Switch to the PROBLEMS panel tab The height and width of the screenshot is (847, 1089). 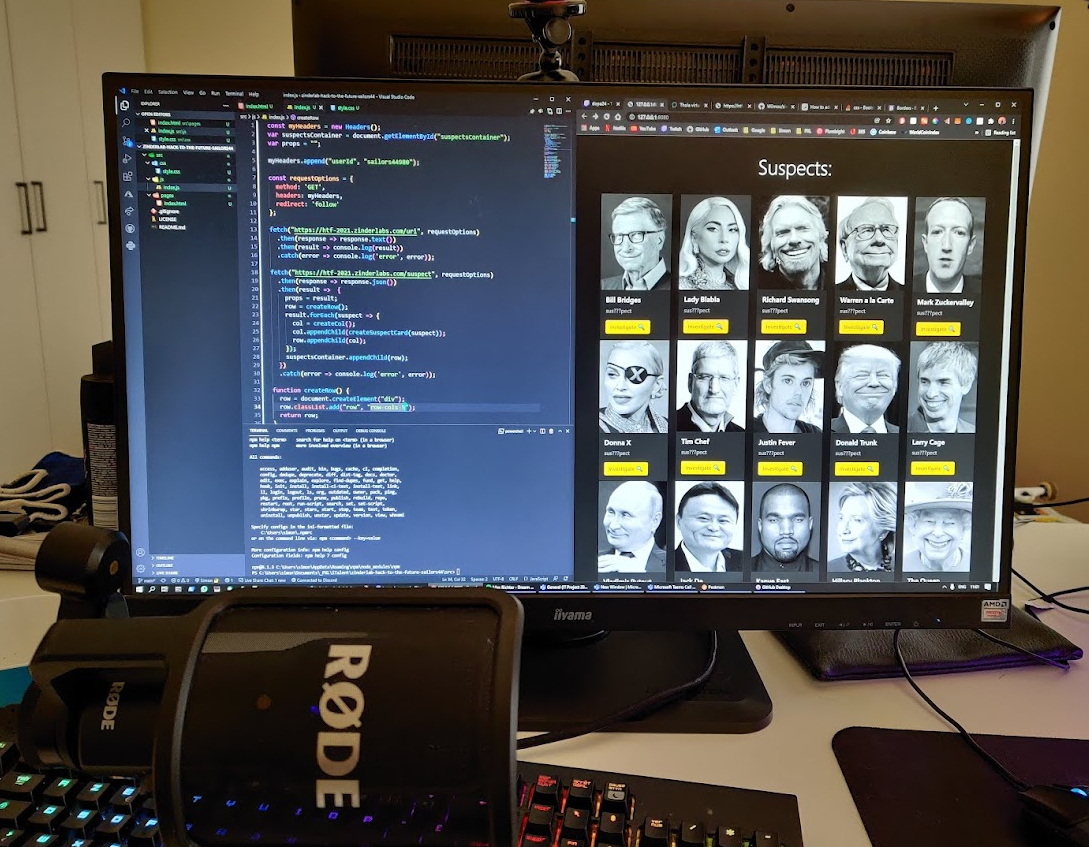[x=315, y=430]
